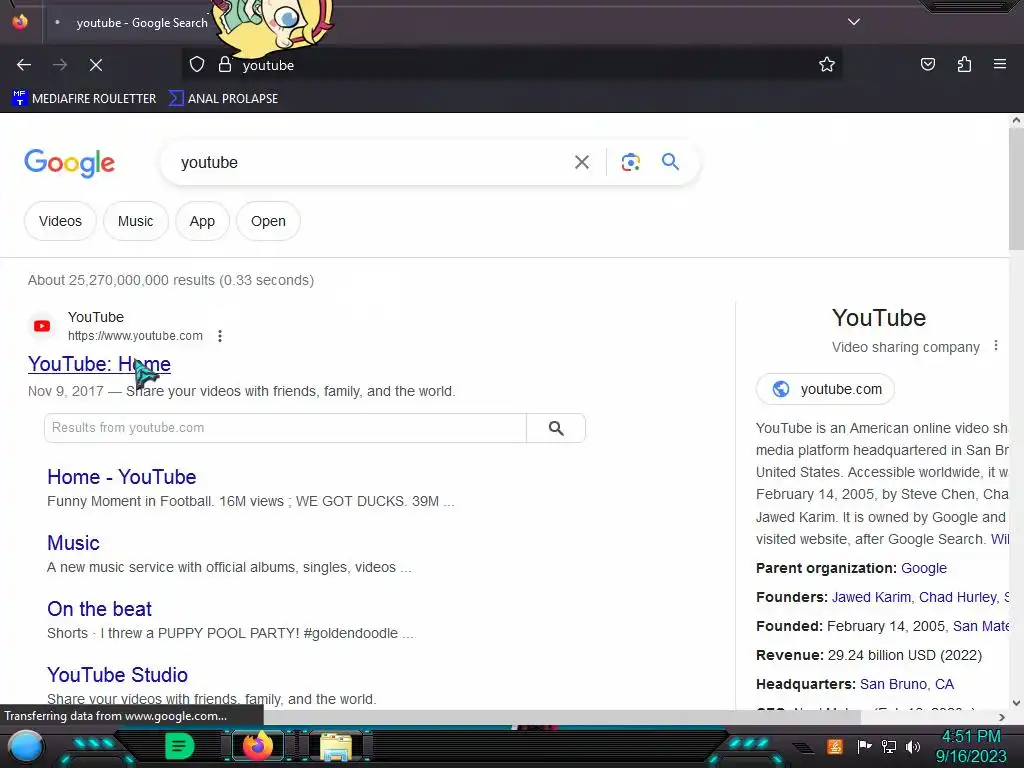This screenshot has width=1024, height=768.
Task: Open the green notes app in taskbar
Action: [180, 746]
